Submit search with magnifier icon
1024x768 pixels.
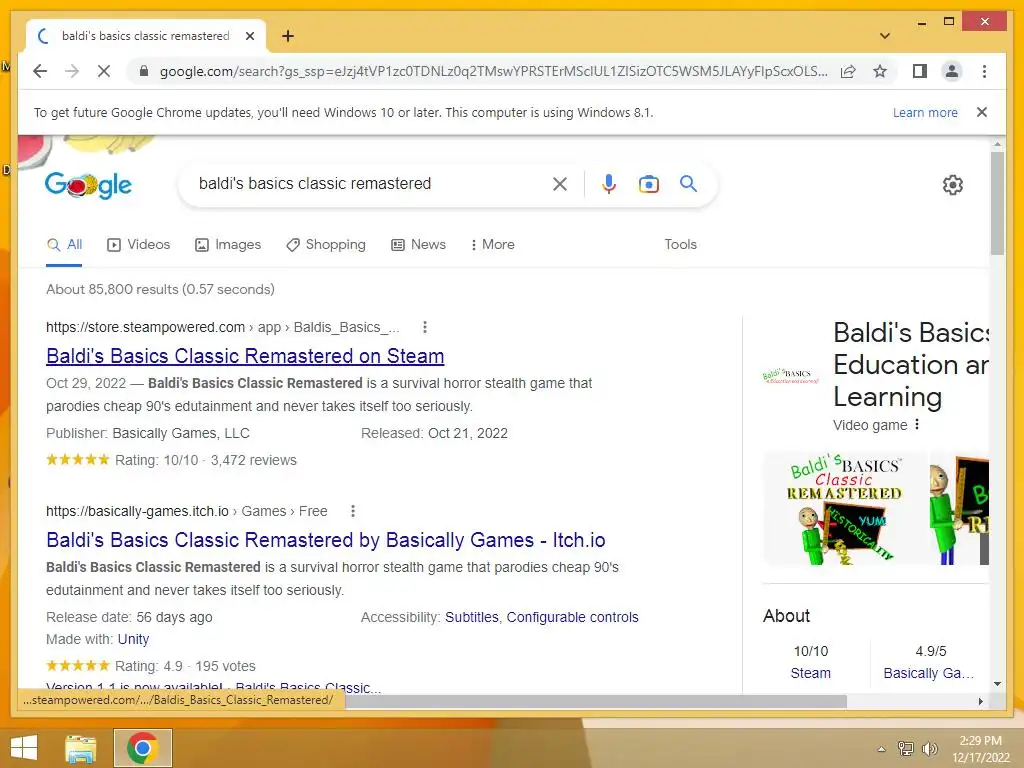click(688, 184)
